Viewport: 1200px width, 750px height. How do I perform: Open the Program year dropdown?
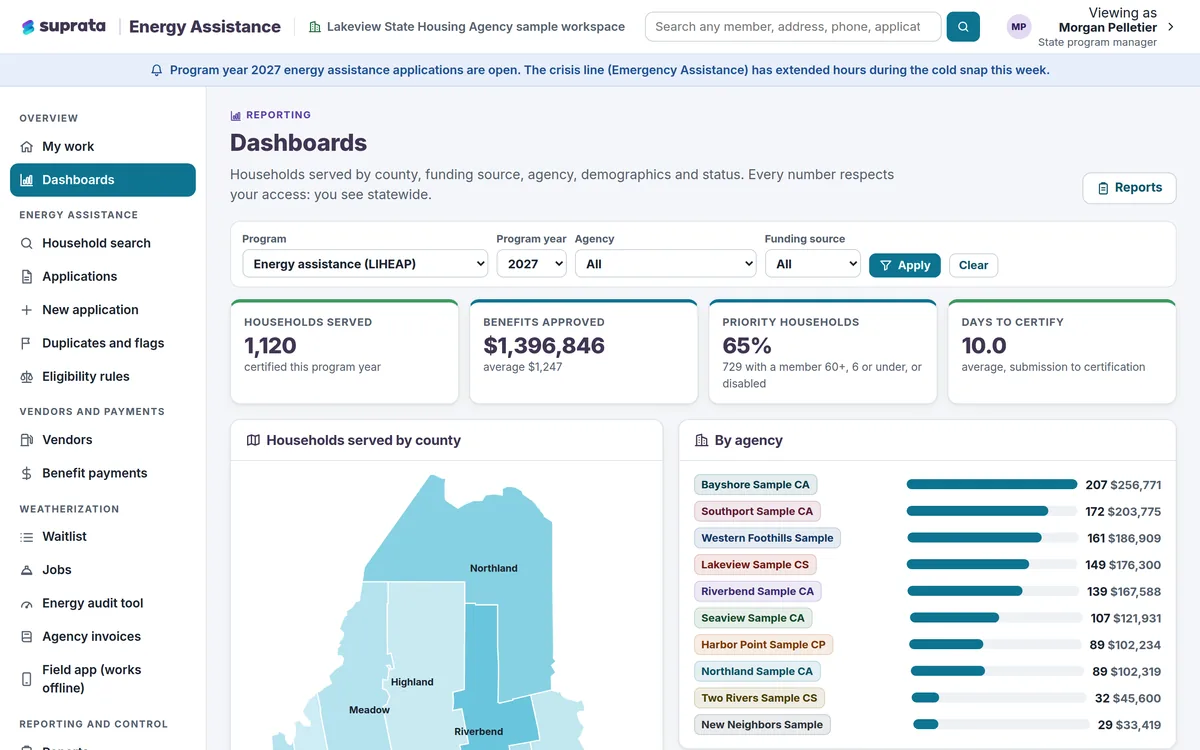tap(532, 264)
